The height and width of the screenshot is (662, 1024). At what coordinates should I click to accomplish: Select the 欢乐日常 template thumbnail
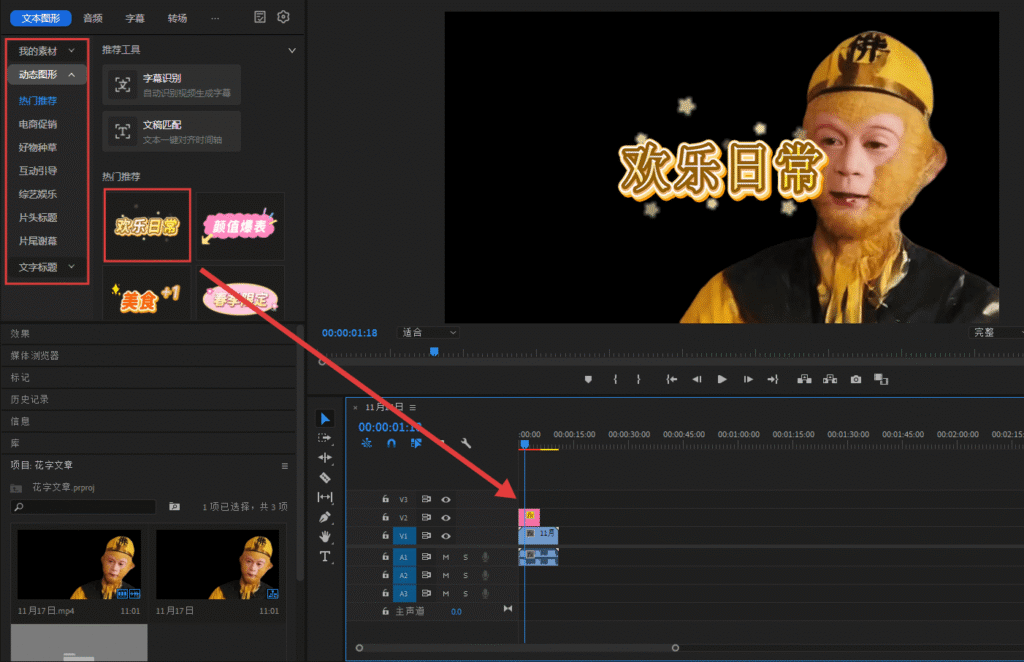pyautogui.click(x=147, y=226)
